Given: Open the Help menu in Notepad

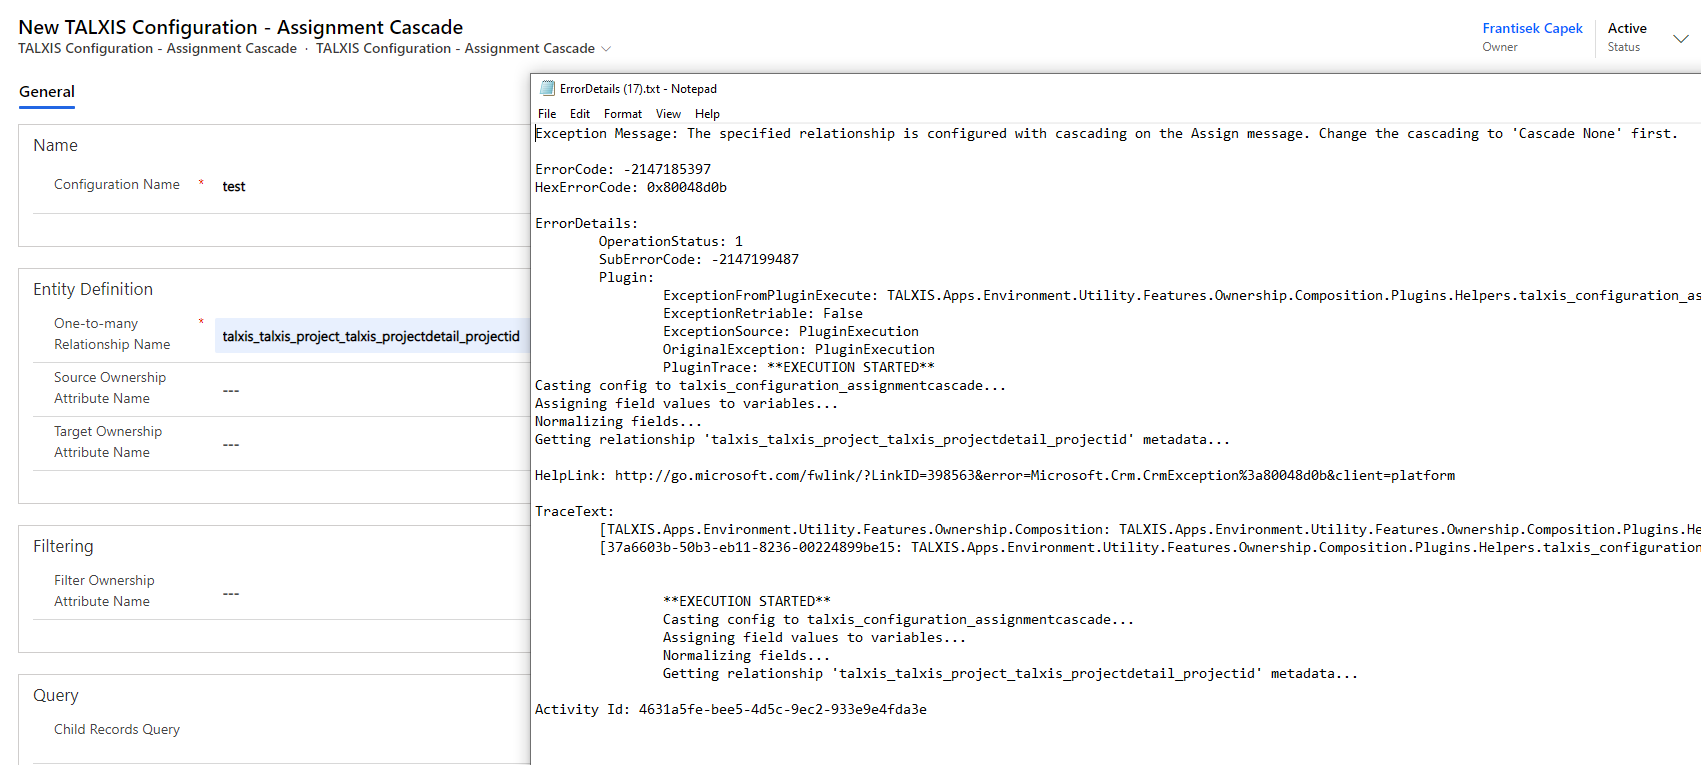Looking at the screenshot, I should click(707, 114).
